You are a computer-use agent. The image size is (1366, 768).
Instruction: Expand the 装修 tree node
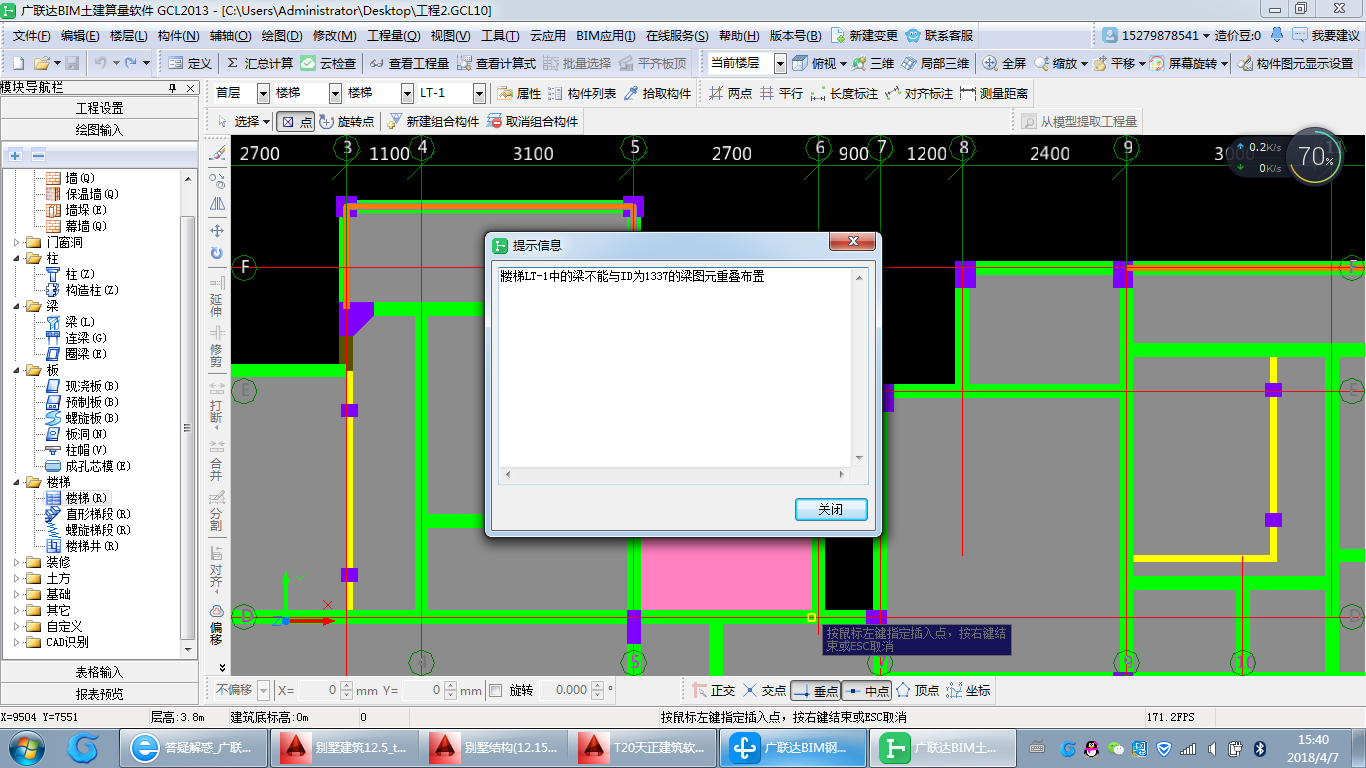(x=18, y=562)
